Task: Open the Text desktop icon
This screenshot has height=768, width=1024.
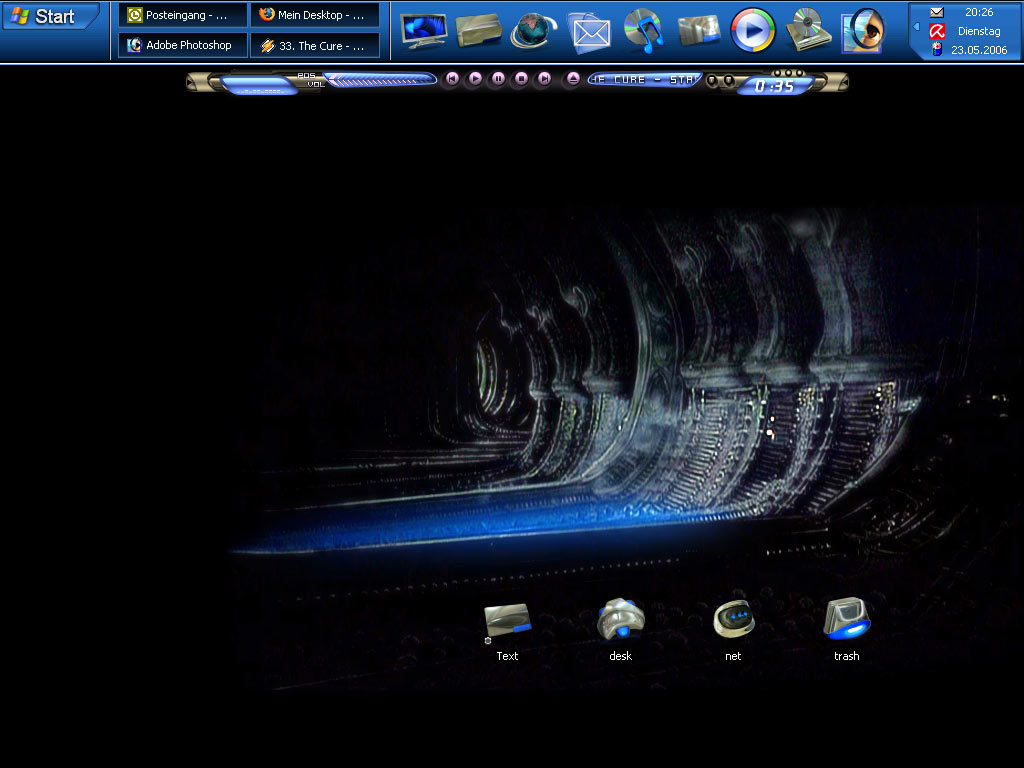Action: point(507,621)
